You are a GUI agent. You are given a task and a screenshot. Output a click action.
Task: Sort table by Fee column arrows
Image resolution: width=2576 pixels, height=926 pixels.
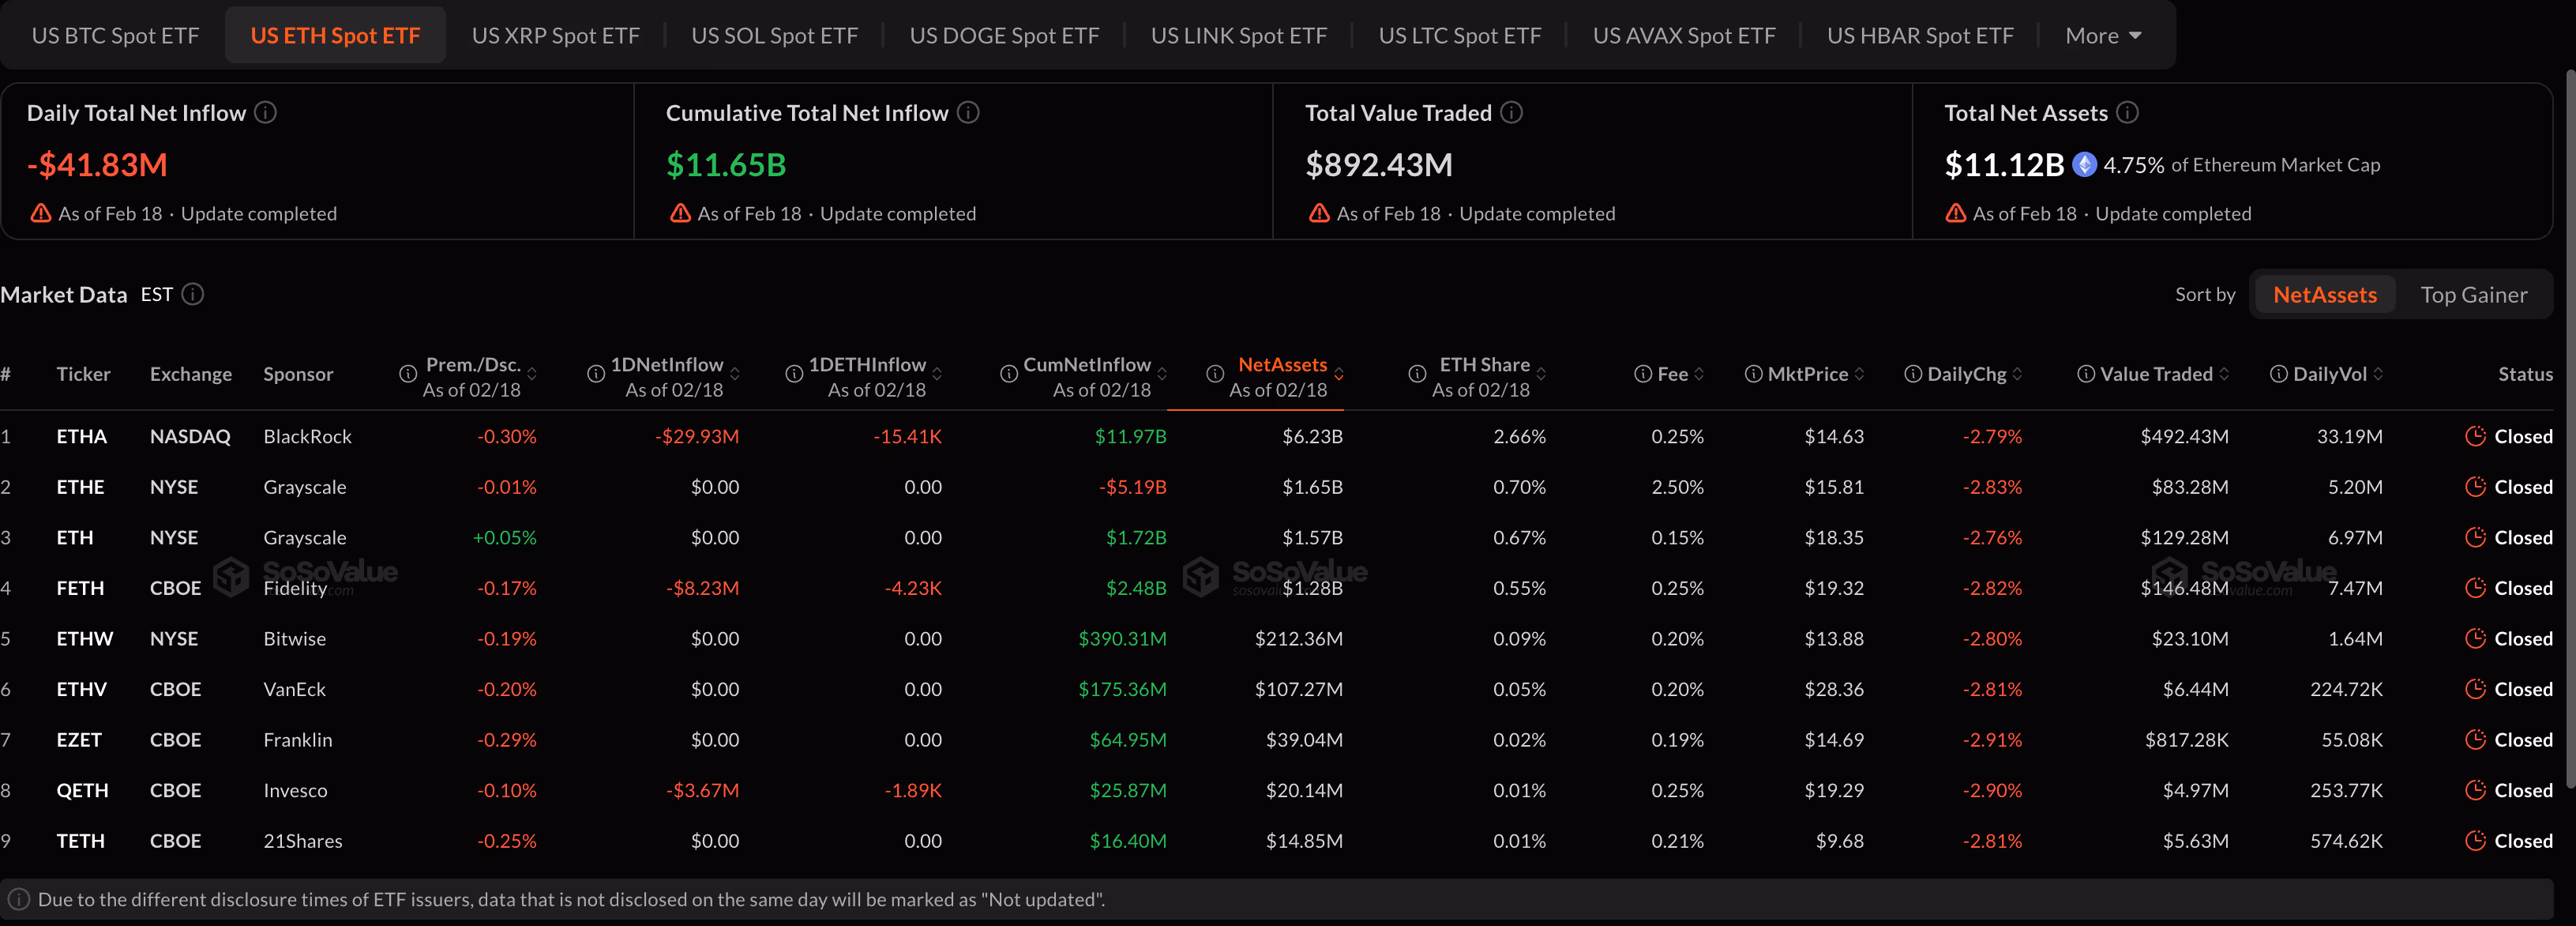[1699, 374]
